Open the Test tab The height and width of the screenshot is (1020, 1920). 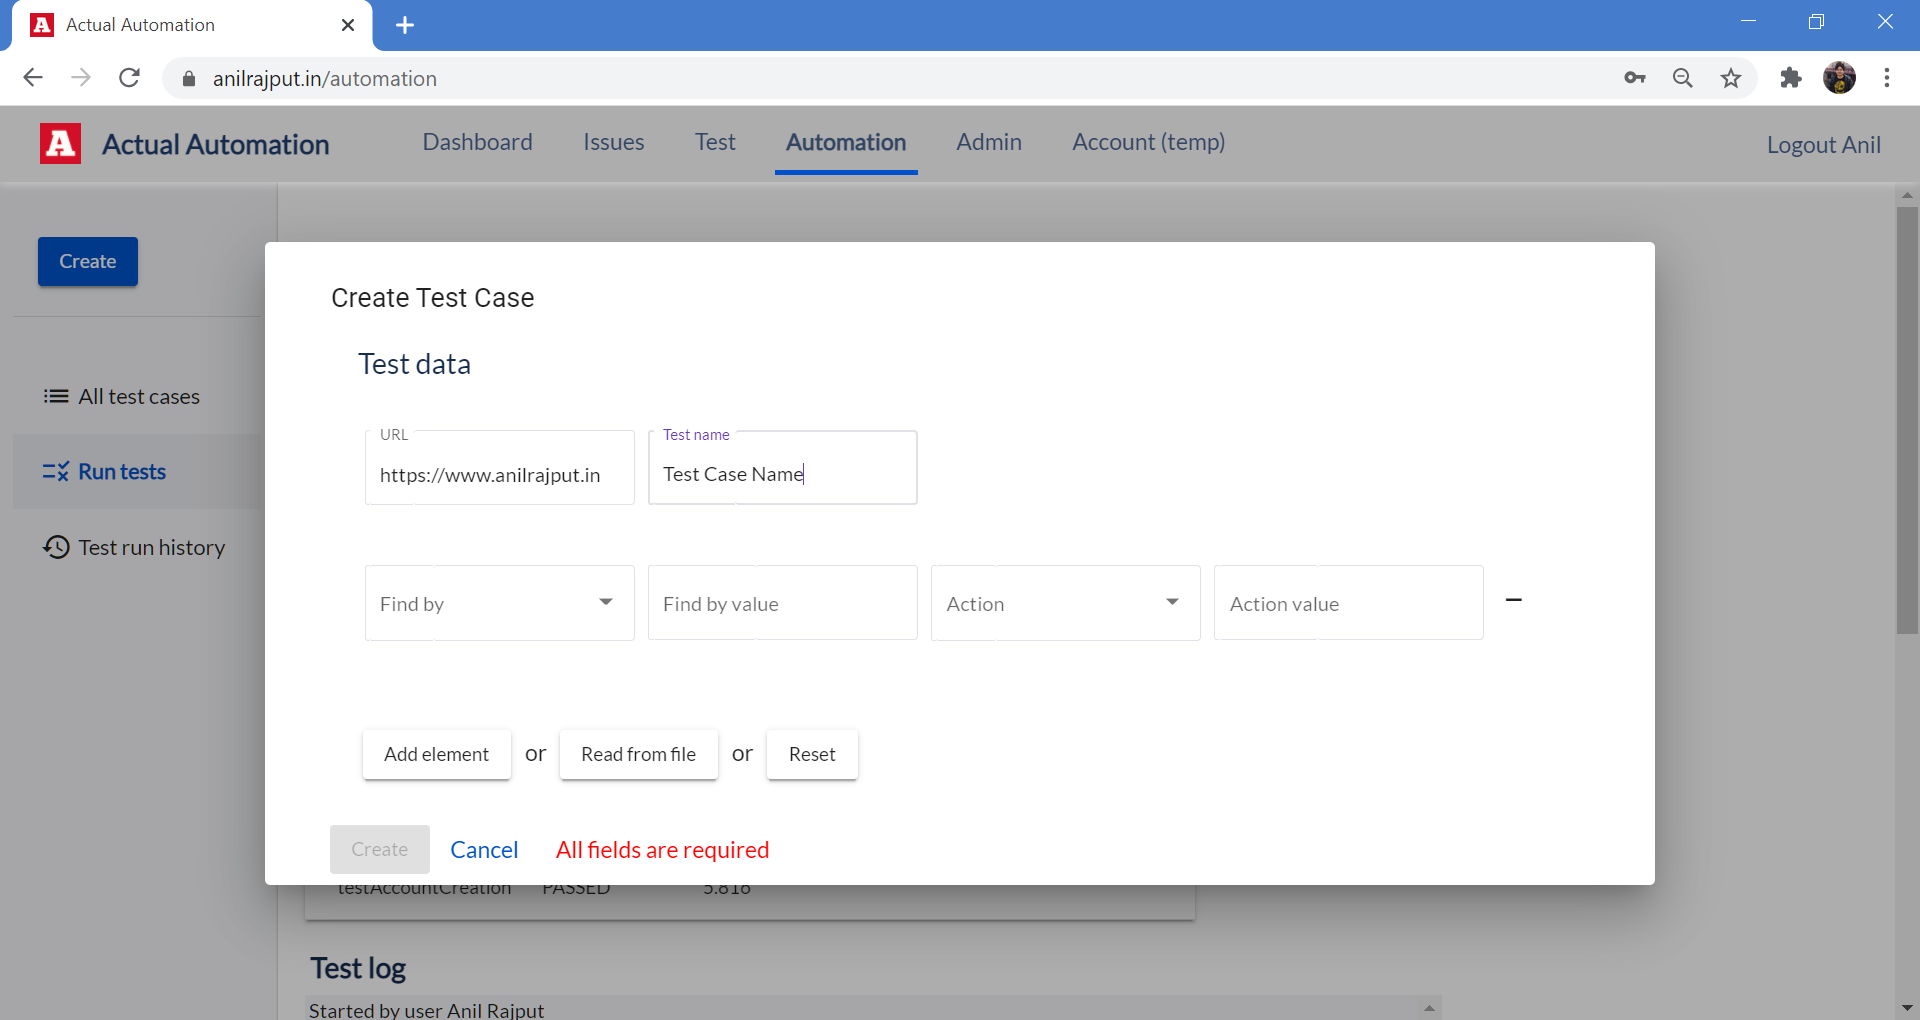coord(715,142)
